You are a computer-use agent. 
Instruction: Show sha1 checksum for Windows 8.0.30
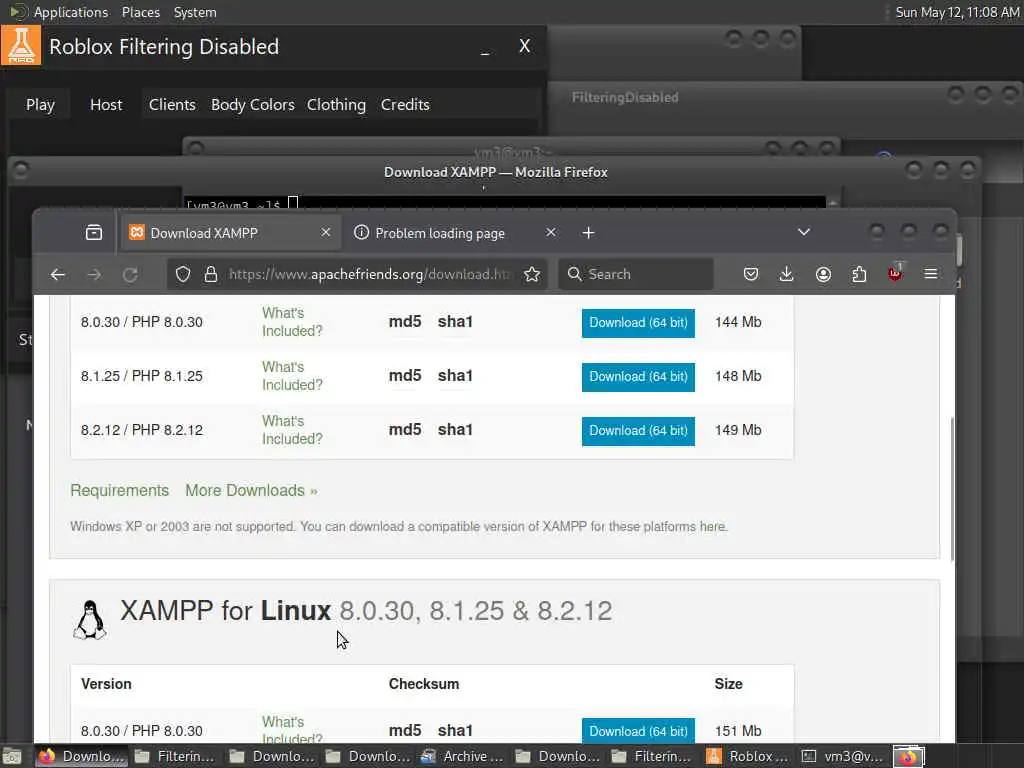(x=455, y=321)
